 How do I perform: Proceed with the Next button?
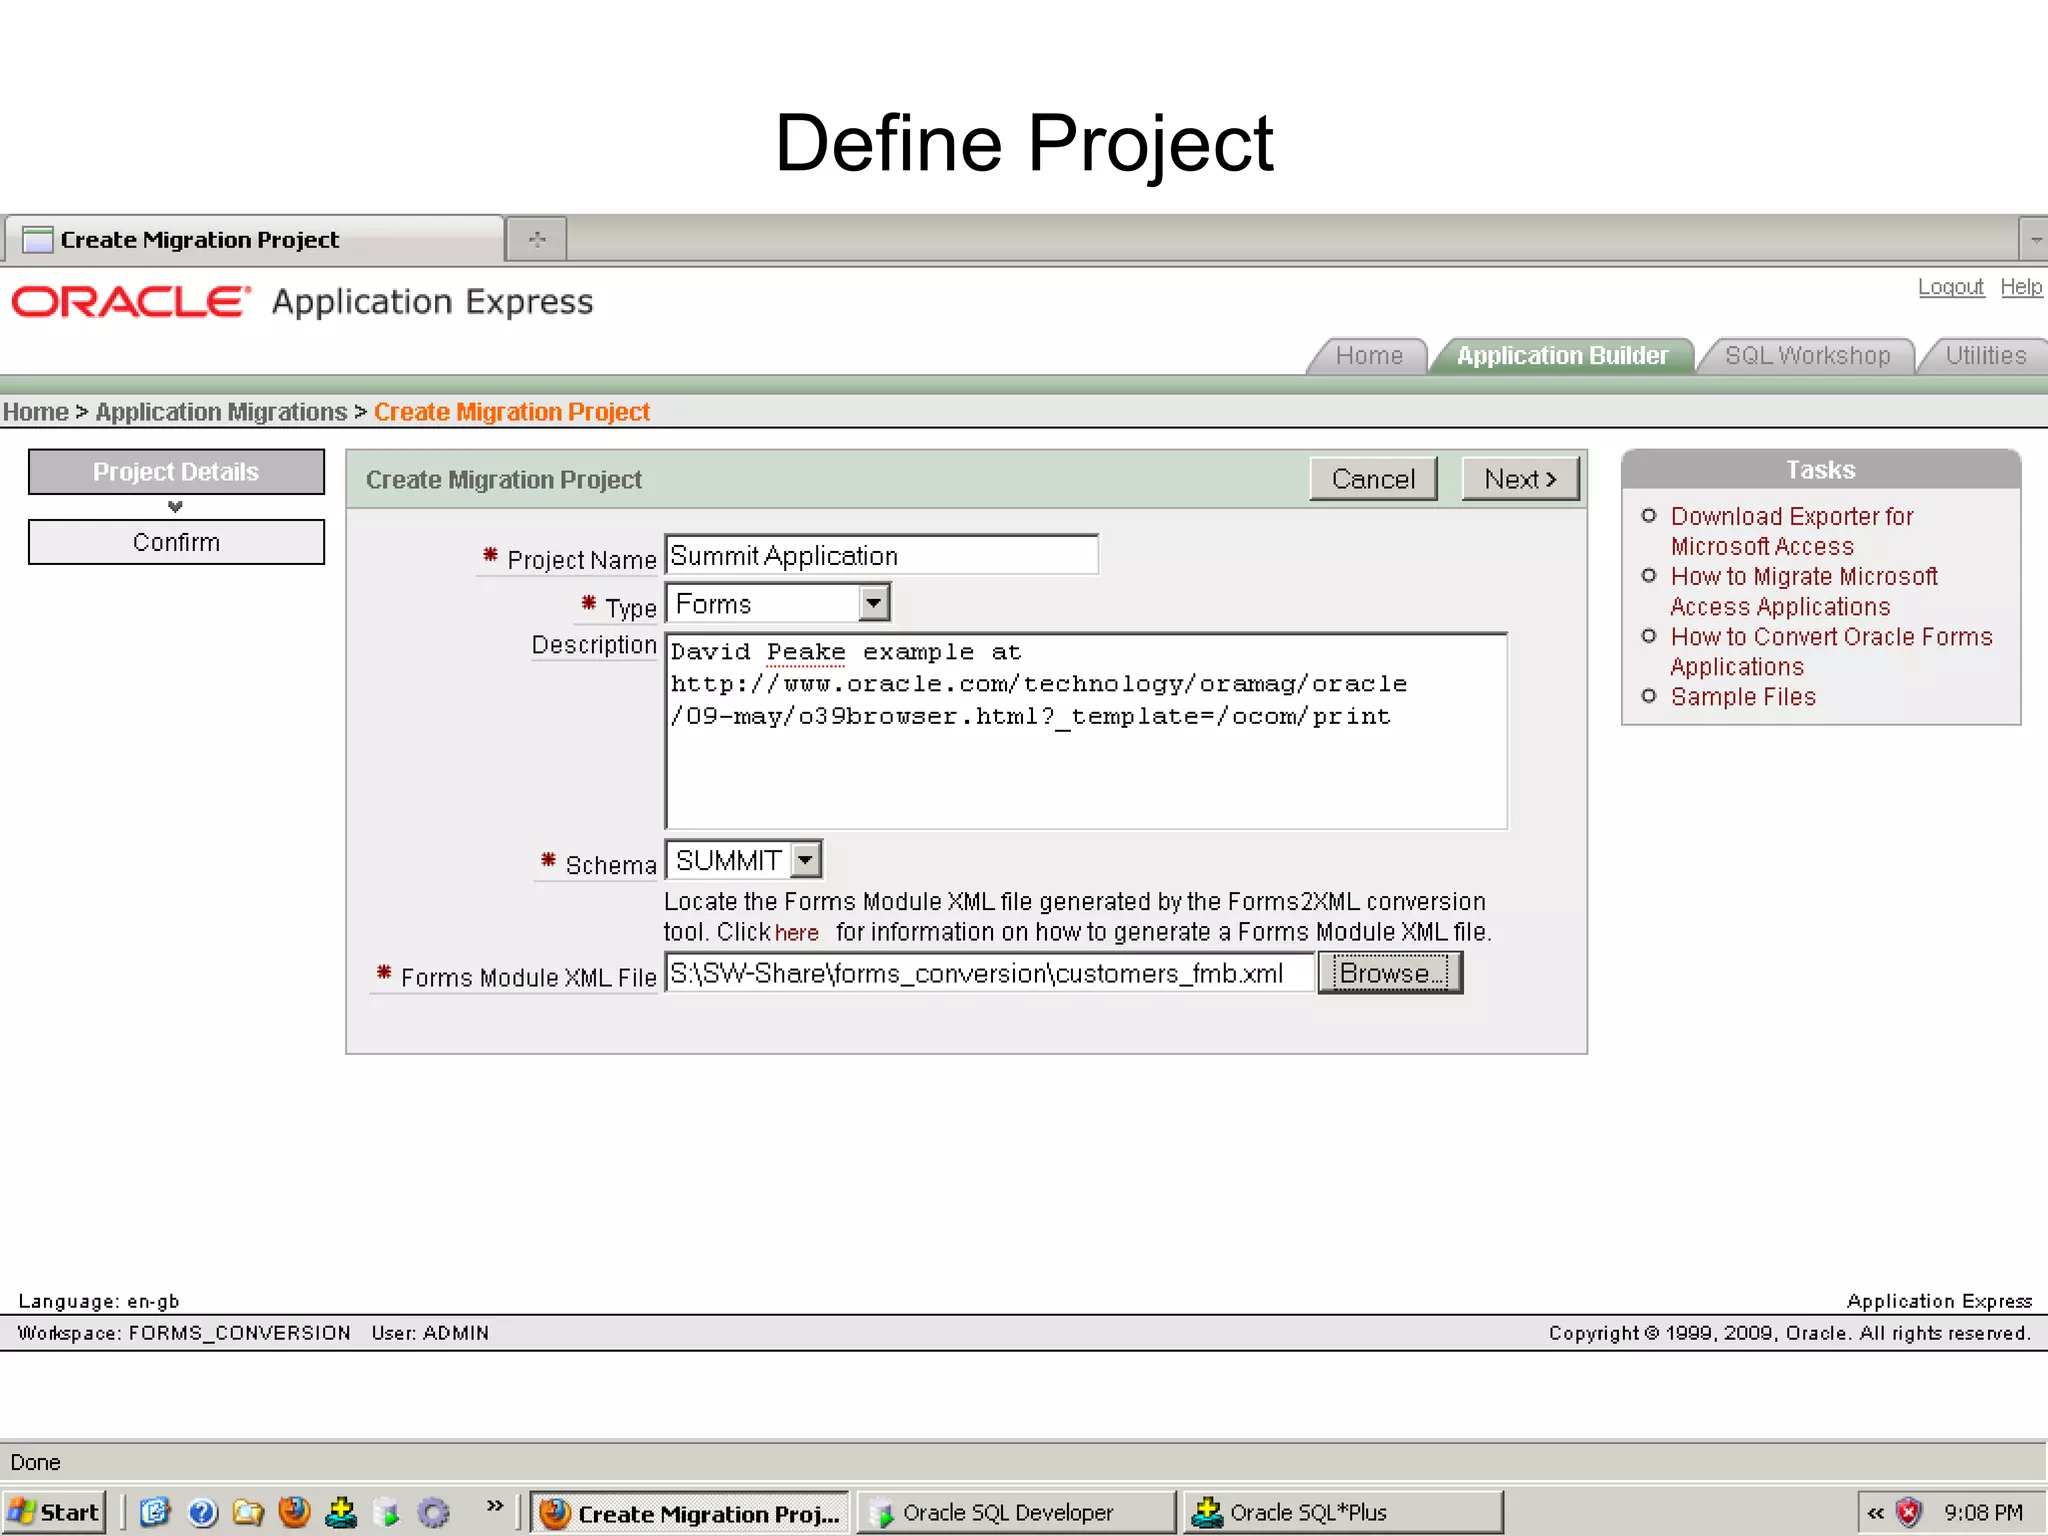(x=1520, y=479)
